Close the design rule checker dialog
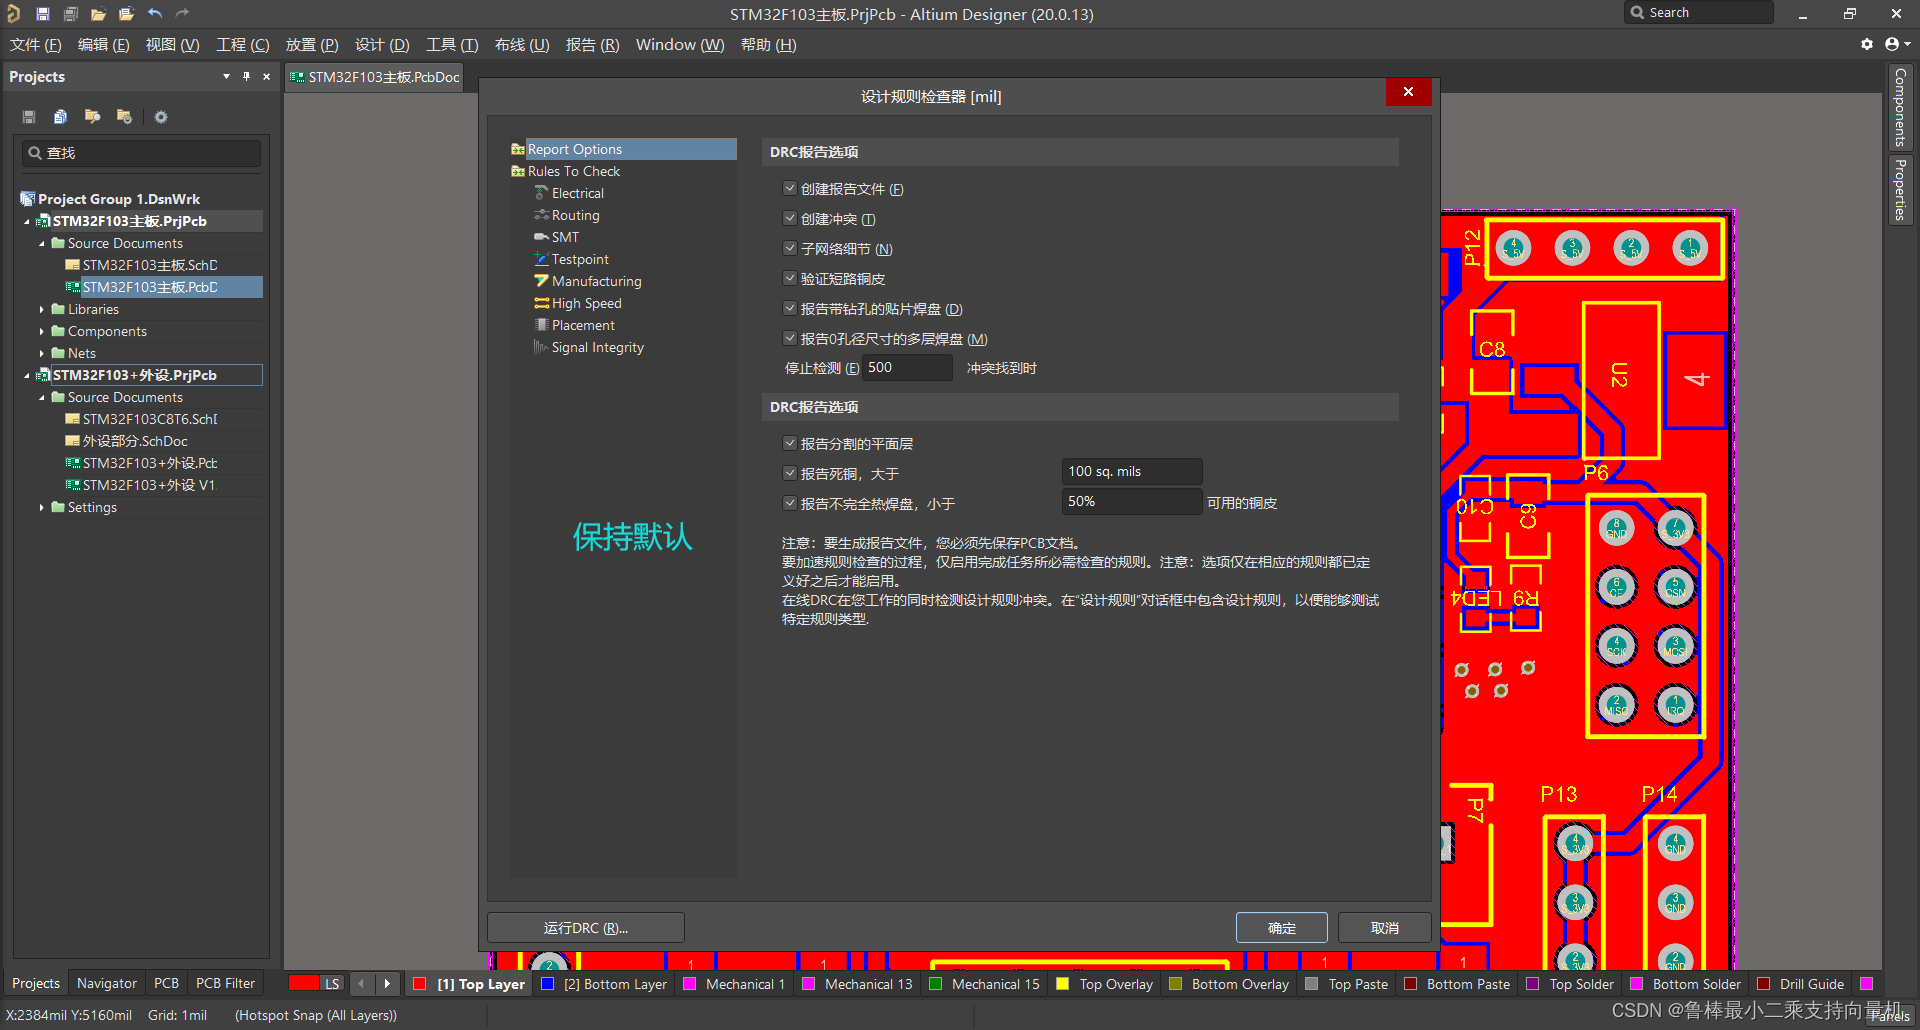Viewport: 1920px width, 1030px height. click(x=1408, y=92)
